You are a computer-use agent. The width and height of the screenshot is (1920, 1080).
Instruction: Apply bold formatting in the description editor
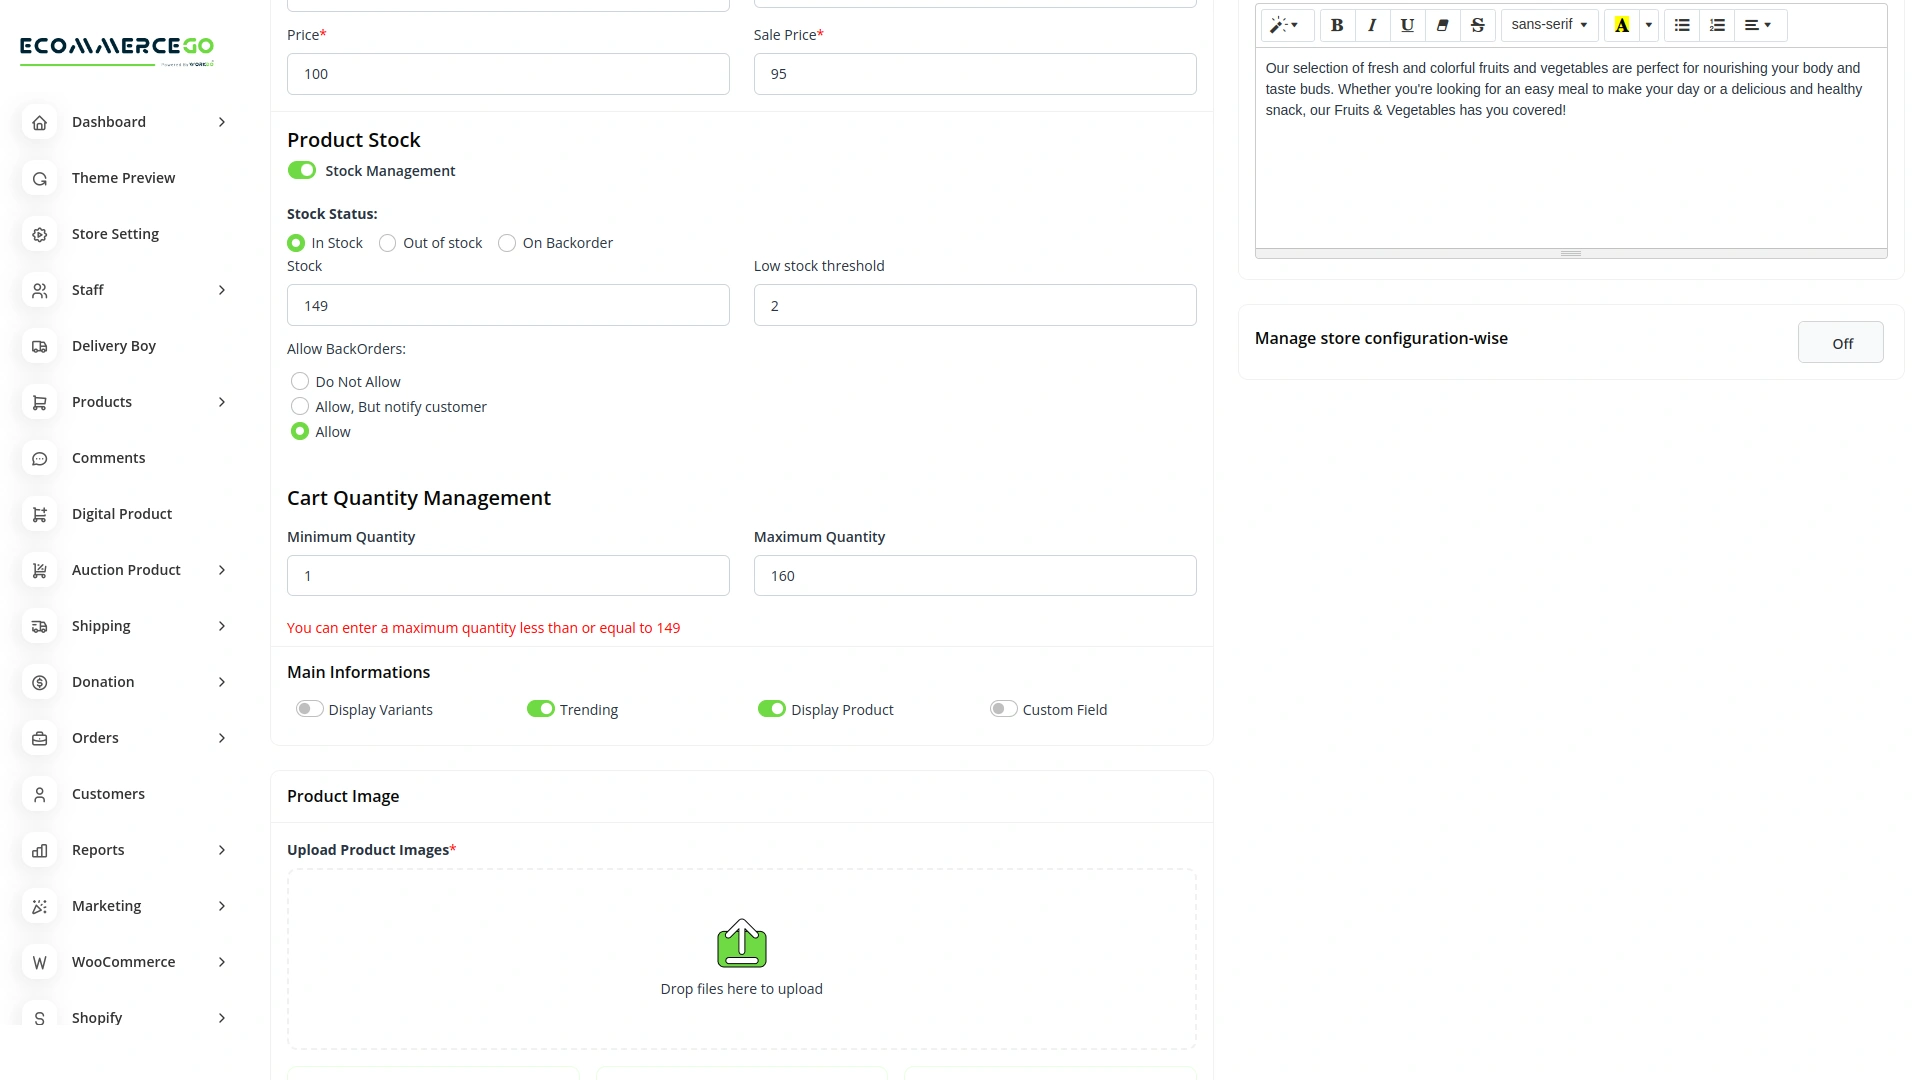(1336, 25)
